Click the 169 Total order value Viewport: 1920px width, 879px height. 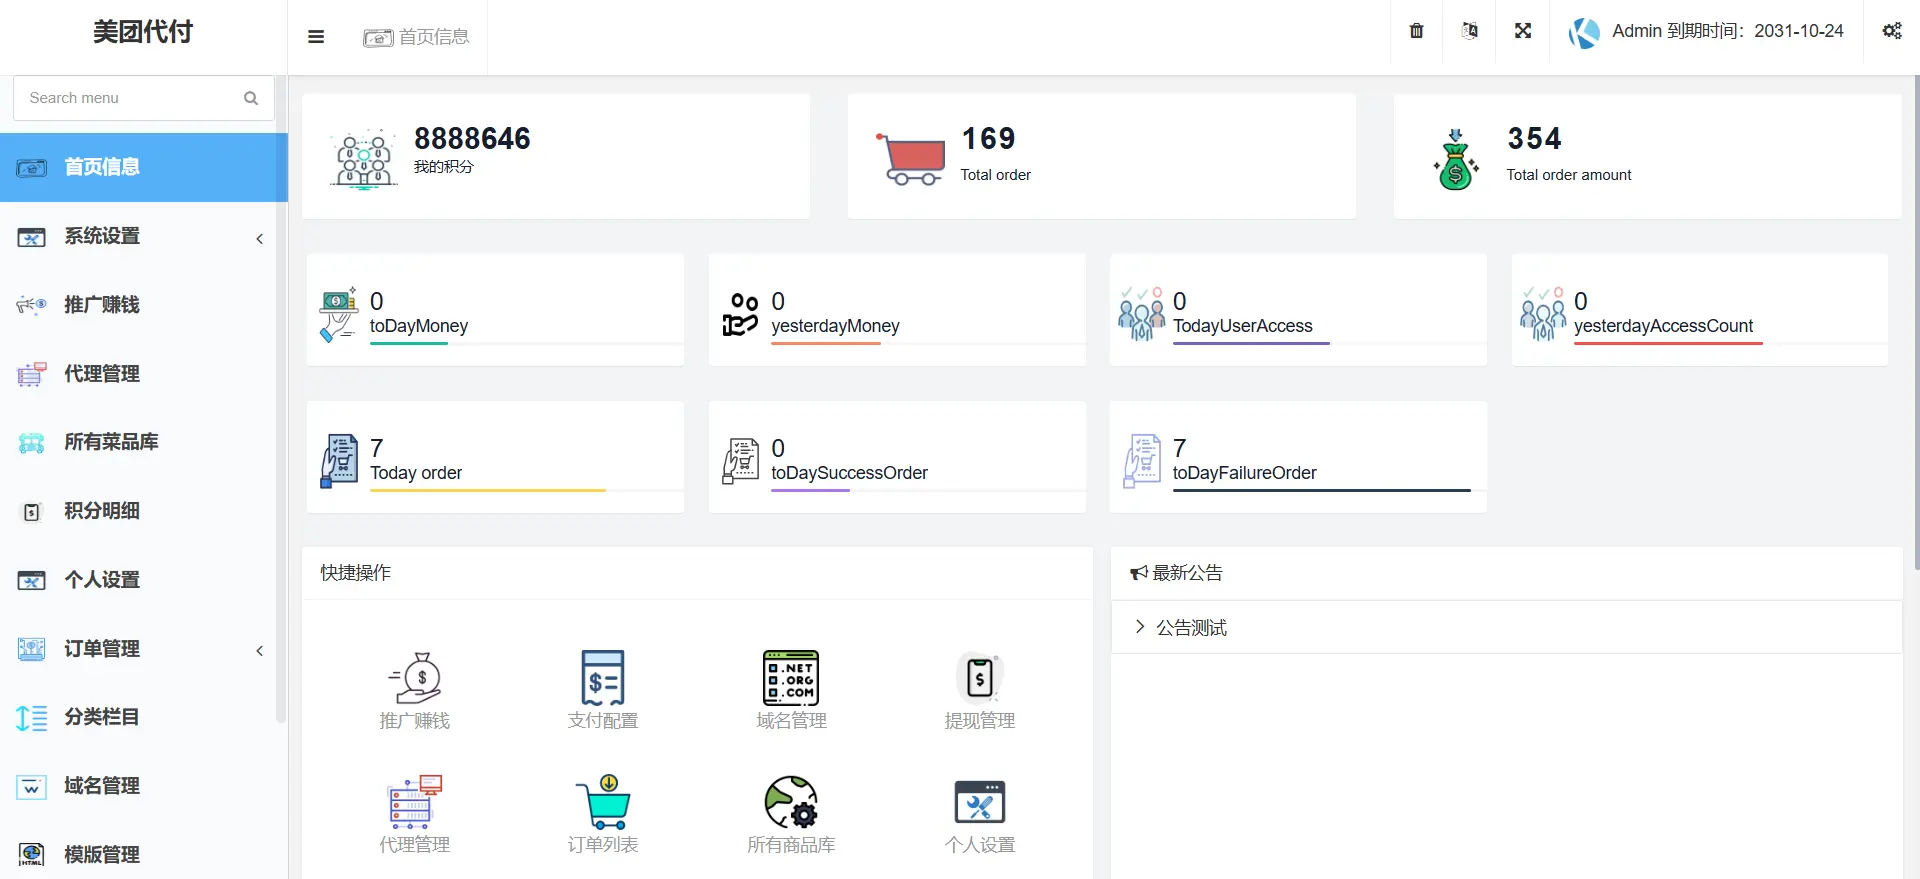click(988, 138)
